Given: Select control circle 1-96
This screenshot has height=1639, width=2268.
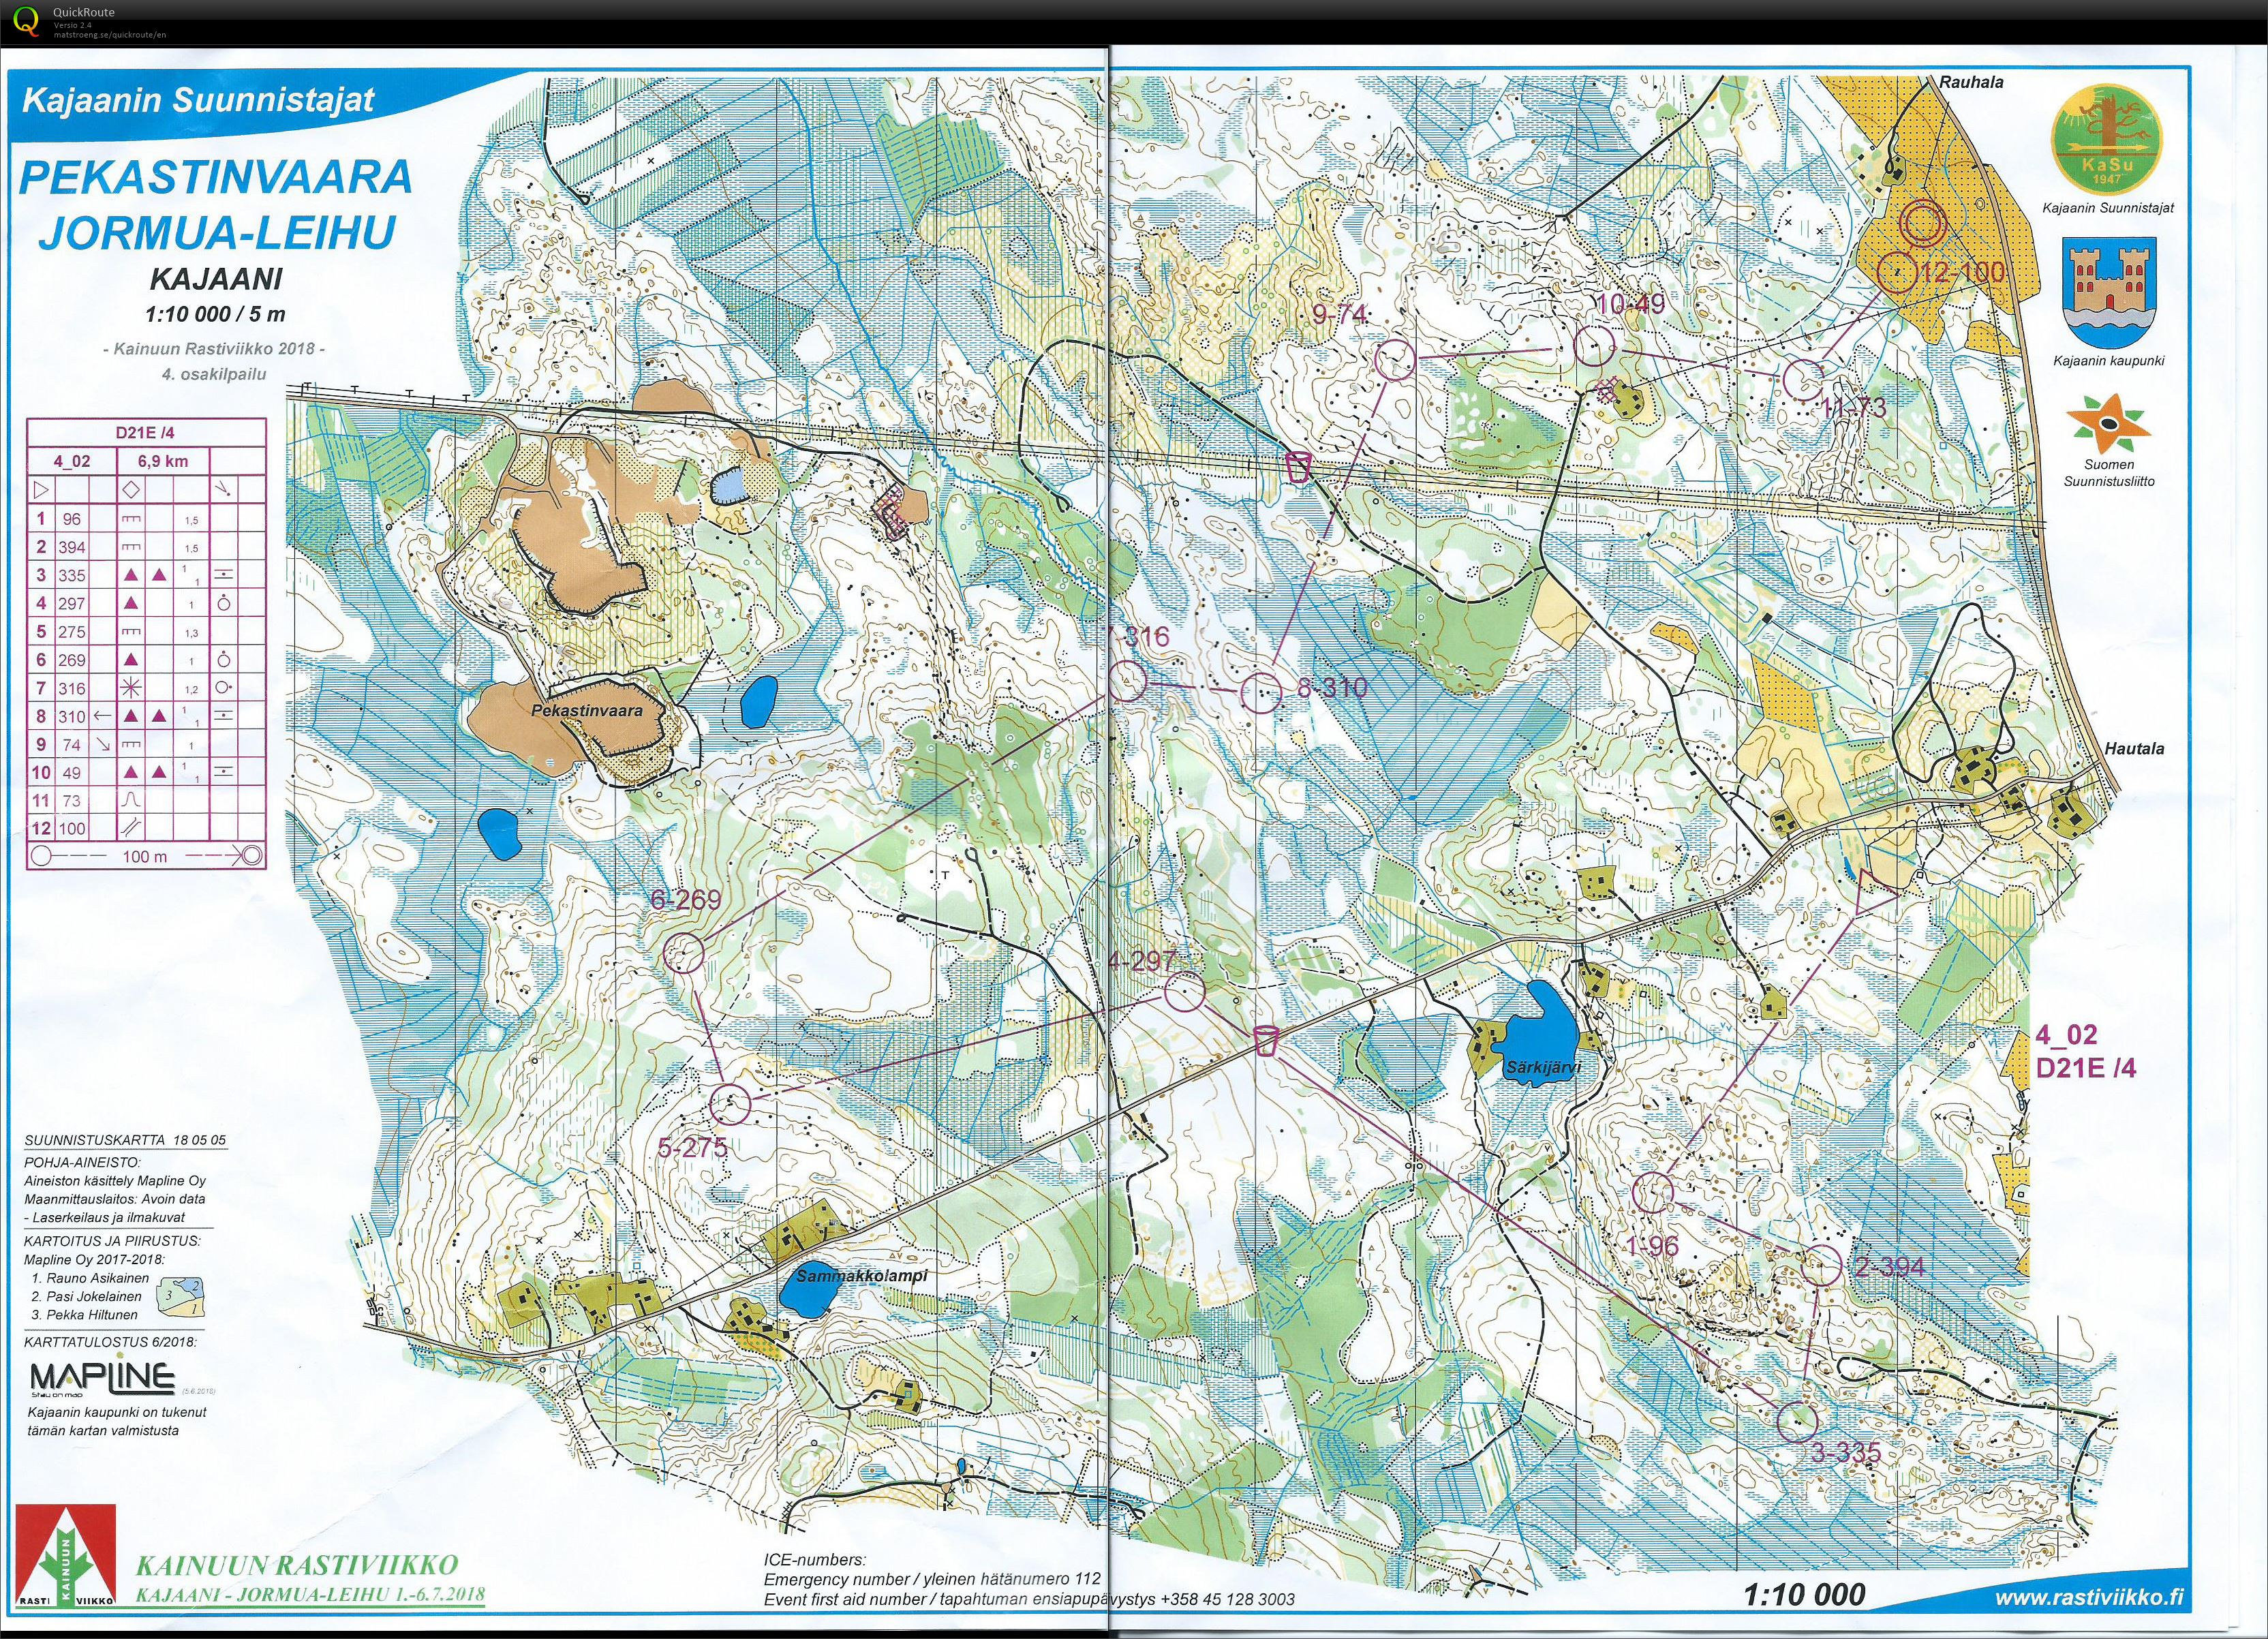Looking at the screenshot, I should [x=1653, y=1192].
